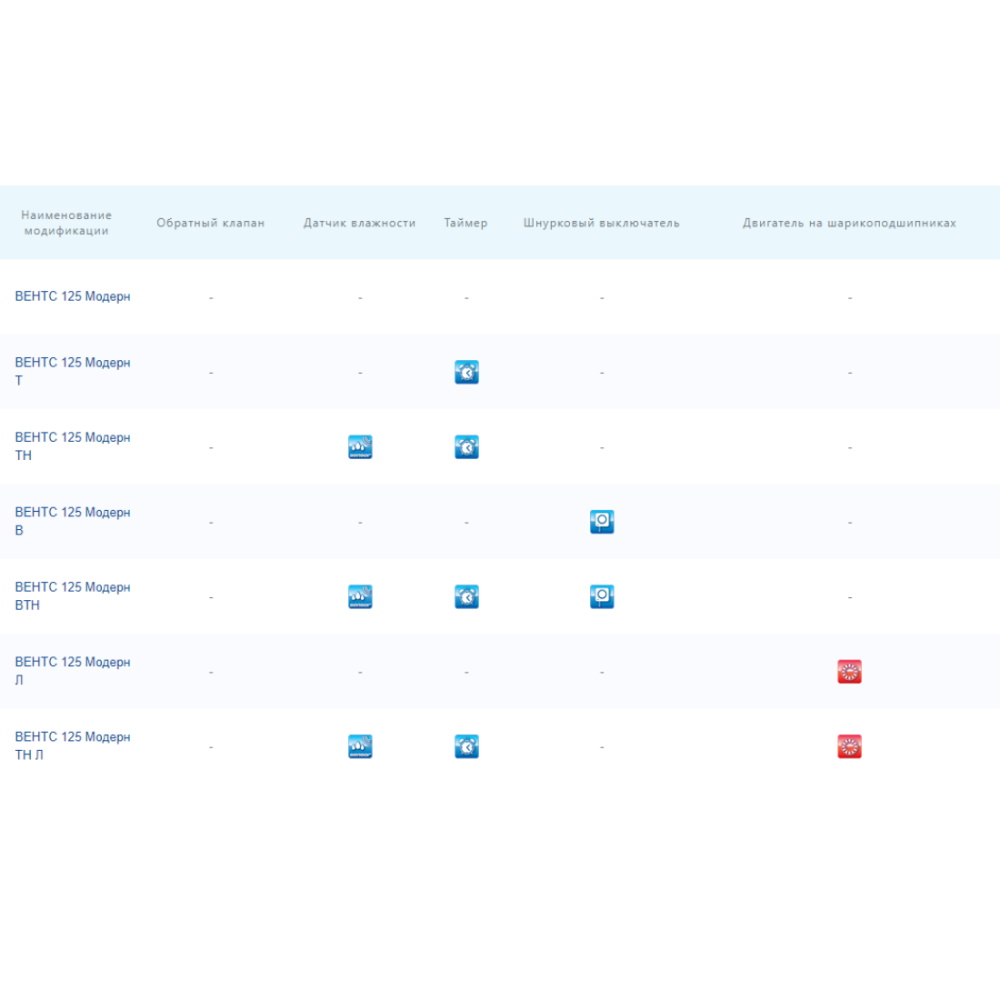Image resolution: width=1000 pixels, height=1000 pixels.
Task: Click the ball bearing motor icon in Модерн ТН Л row
Action: point(849,746)
